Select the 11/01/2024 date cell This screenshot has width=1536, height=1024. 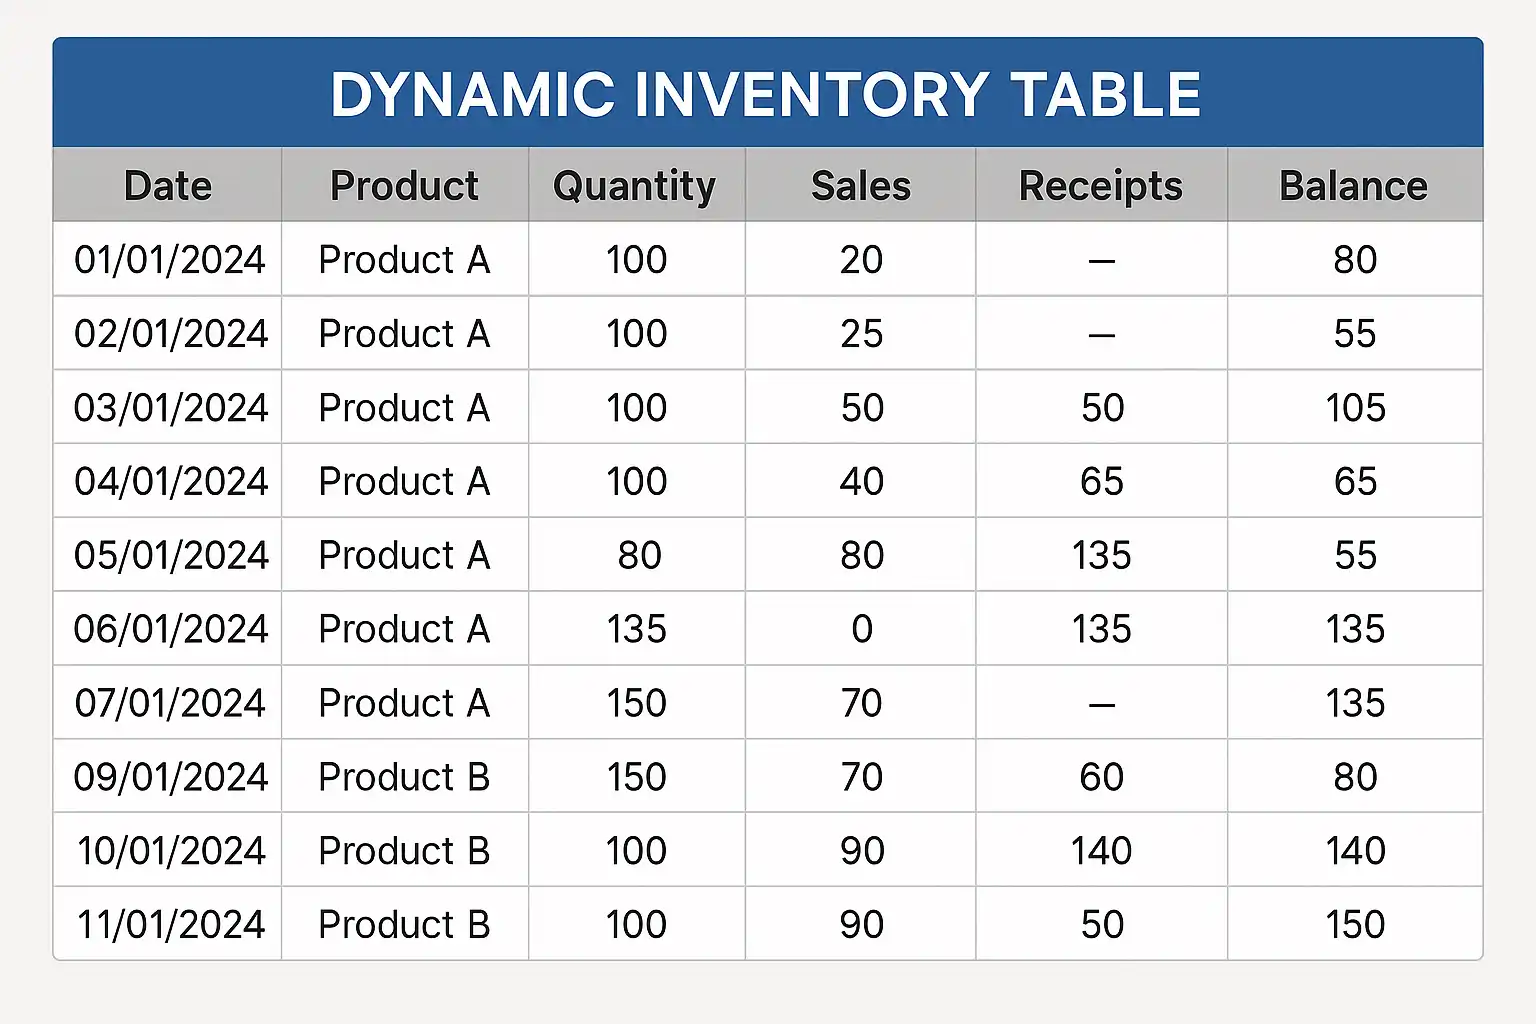coord(171,925)
